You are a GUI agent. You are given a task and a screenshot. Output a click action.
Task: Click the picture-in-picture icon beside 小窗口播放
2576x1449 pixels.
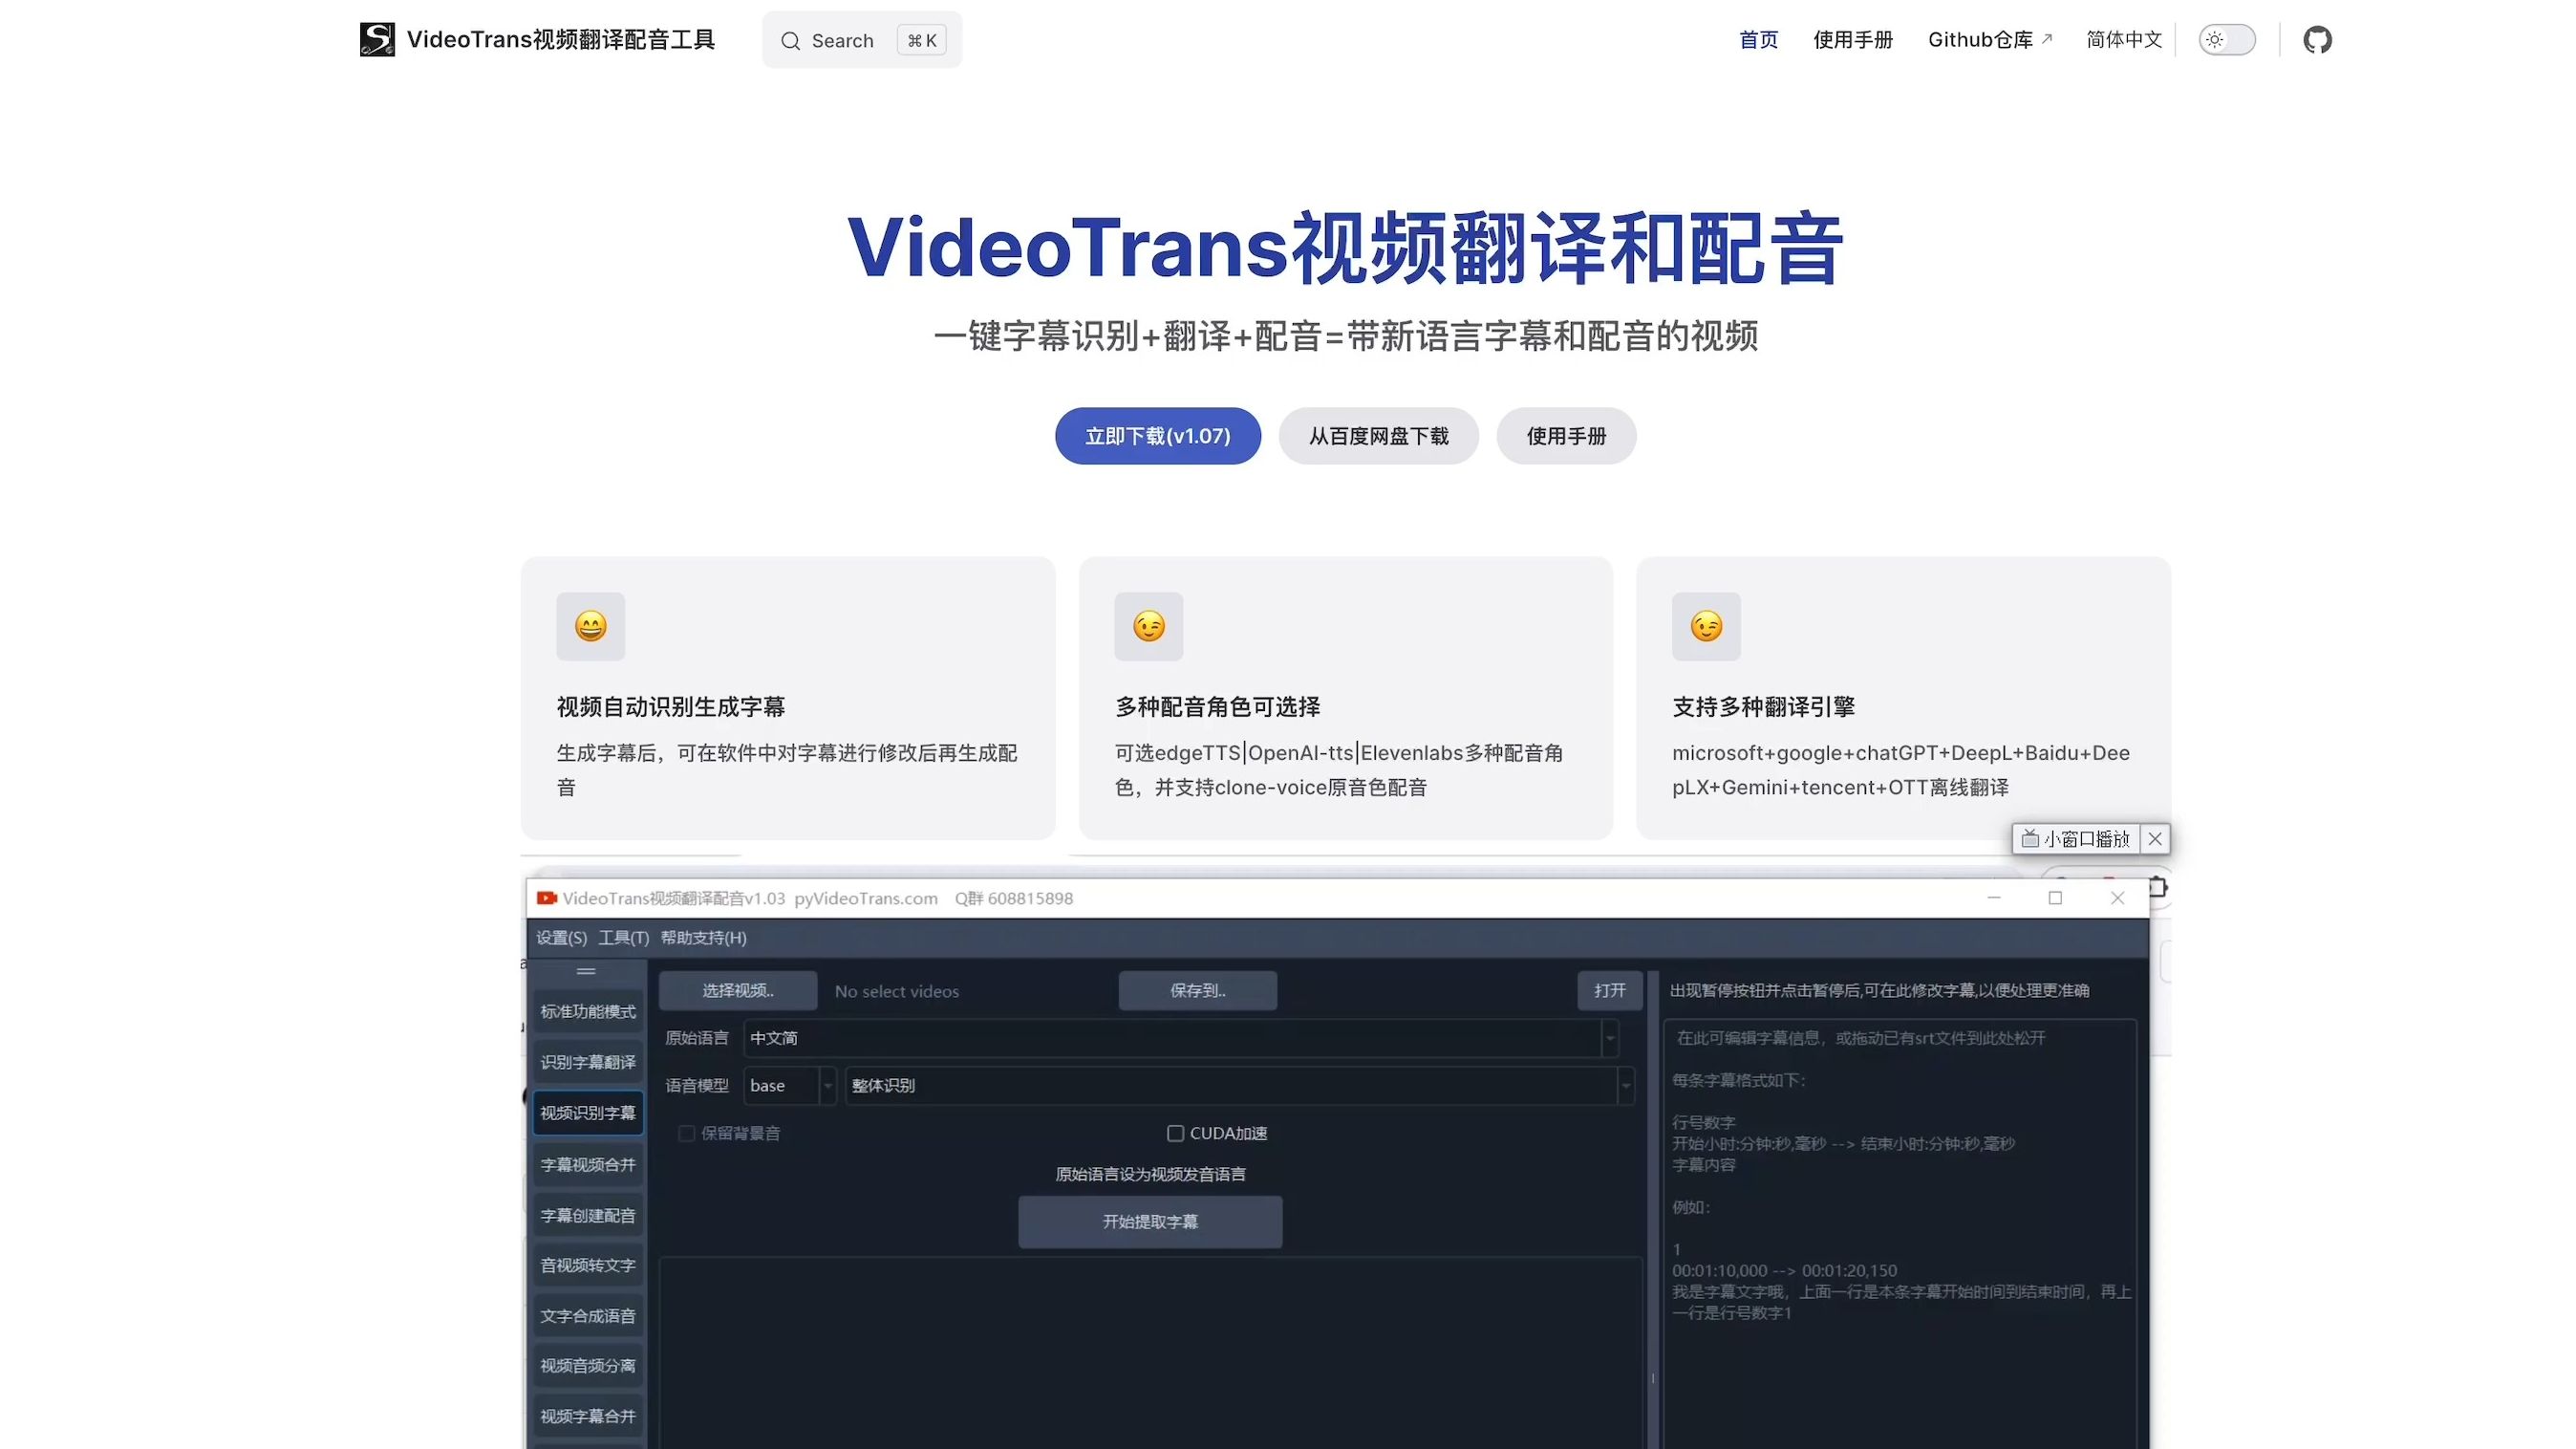(x=2030, y=838)
